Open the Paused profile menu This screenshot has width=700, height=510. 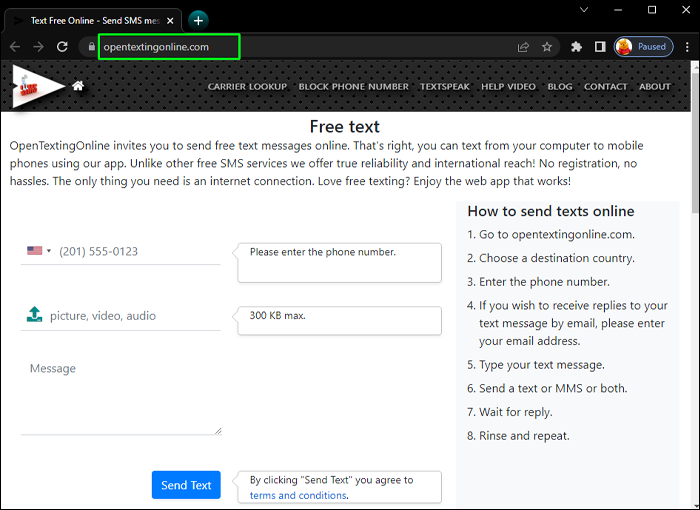(x=643, y=46)
